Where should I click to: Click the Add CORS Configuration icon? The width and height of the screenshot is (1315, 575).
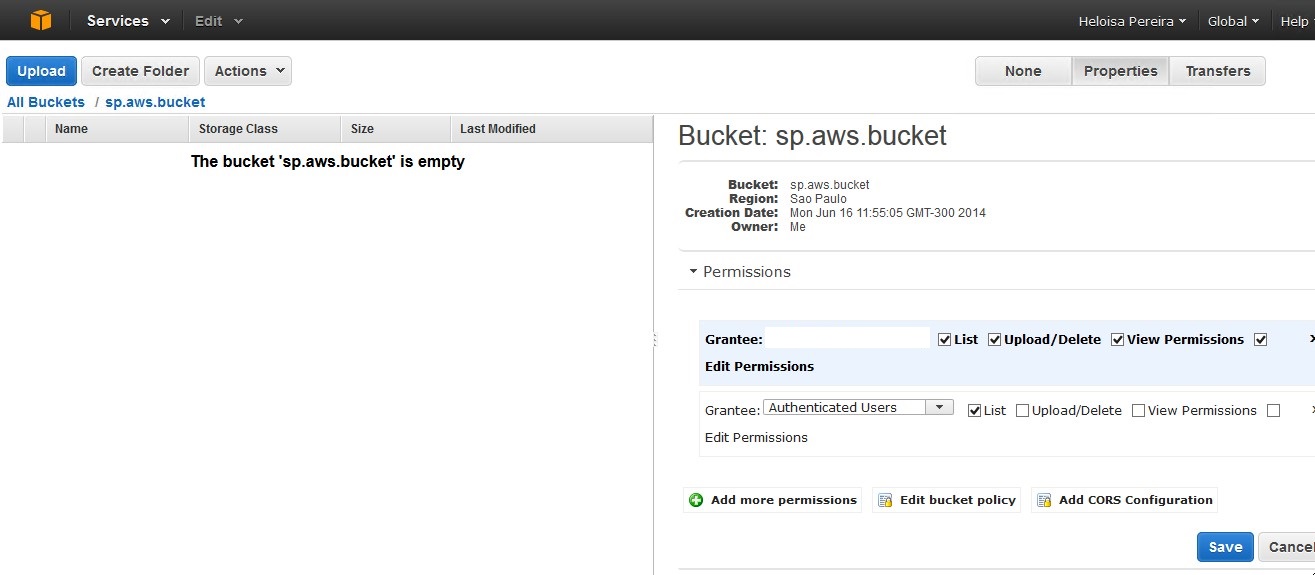tap(1044, 500)
